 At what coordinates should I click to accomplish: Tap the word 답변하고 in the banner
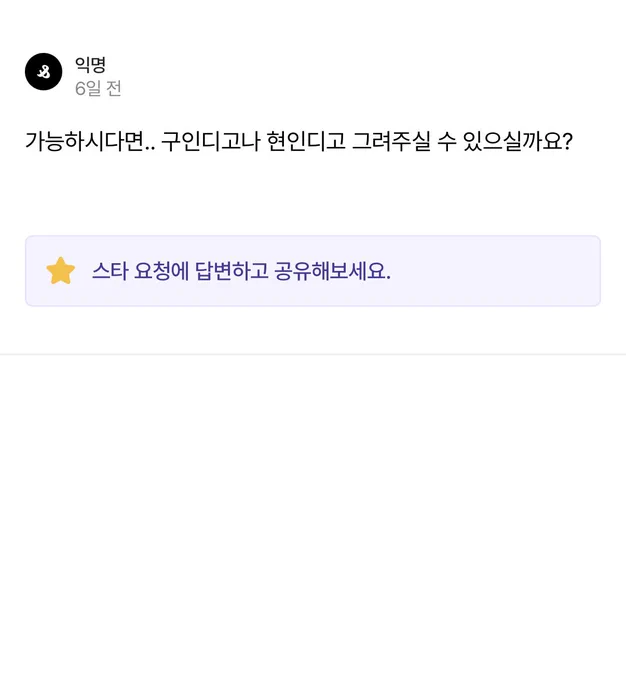coord(232,271)
